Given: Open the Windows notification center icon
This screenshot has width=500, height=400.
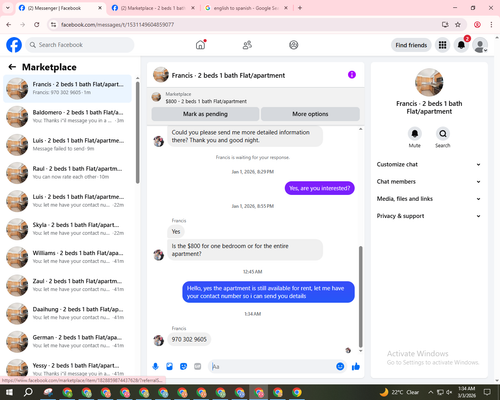Looking at the screenshot, I should (x=487, y=392).
